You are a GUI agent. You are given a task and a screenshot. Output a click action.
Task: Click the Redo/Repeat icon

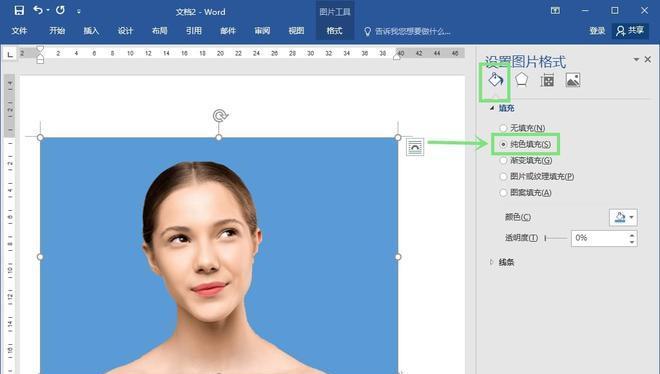click(60, 10)
